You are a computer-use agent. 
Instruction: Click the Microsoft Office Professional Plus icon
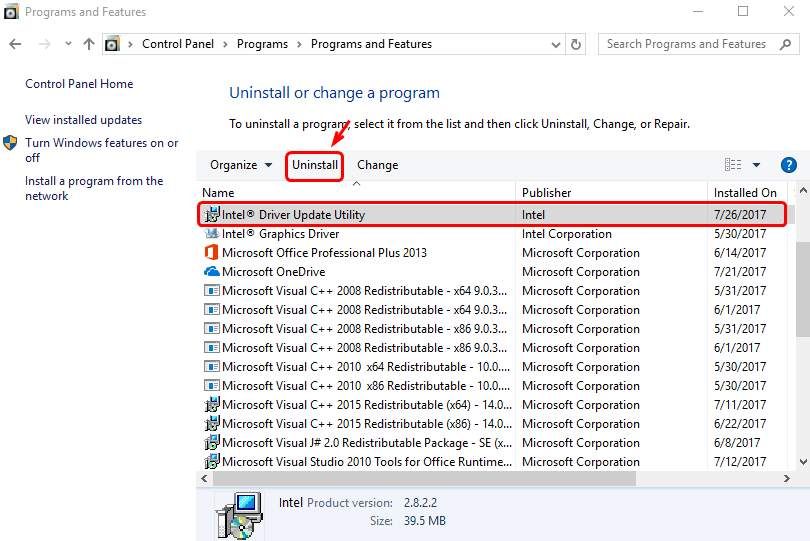point(211,253)
